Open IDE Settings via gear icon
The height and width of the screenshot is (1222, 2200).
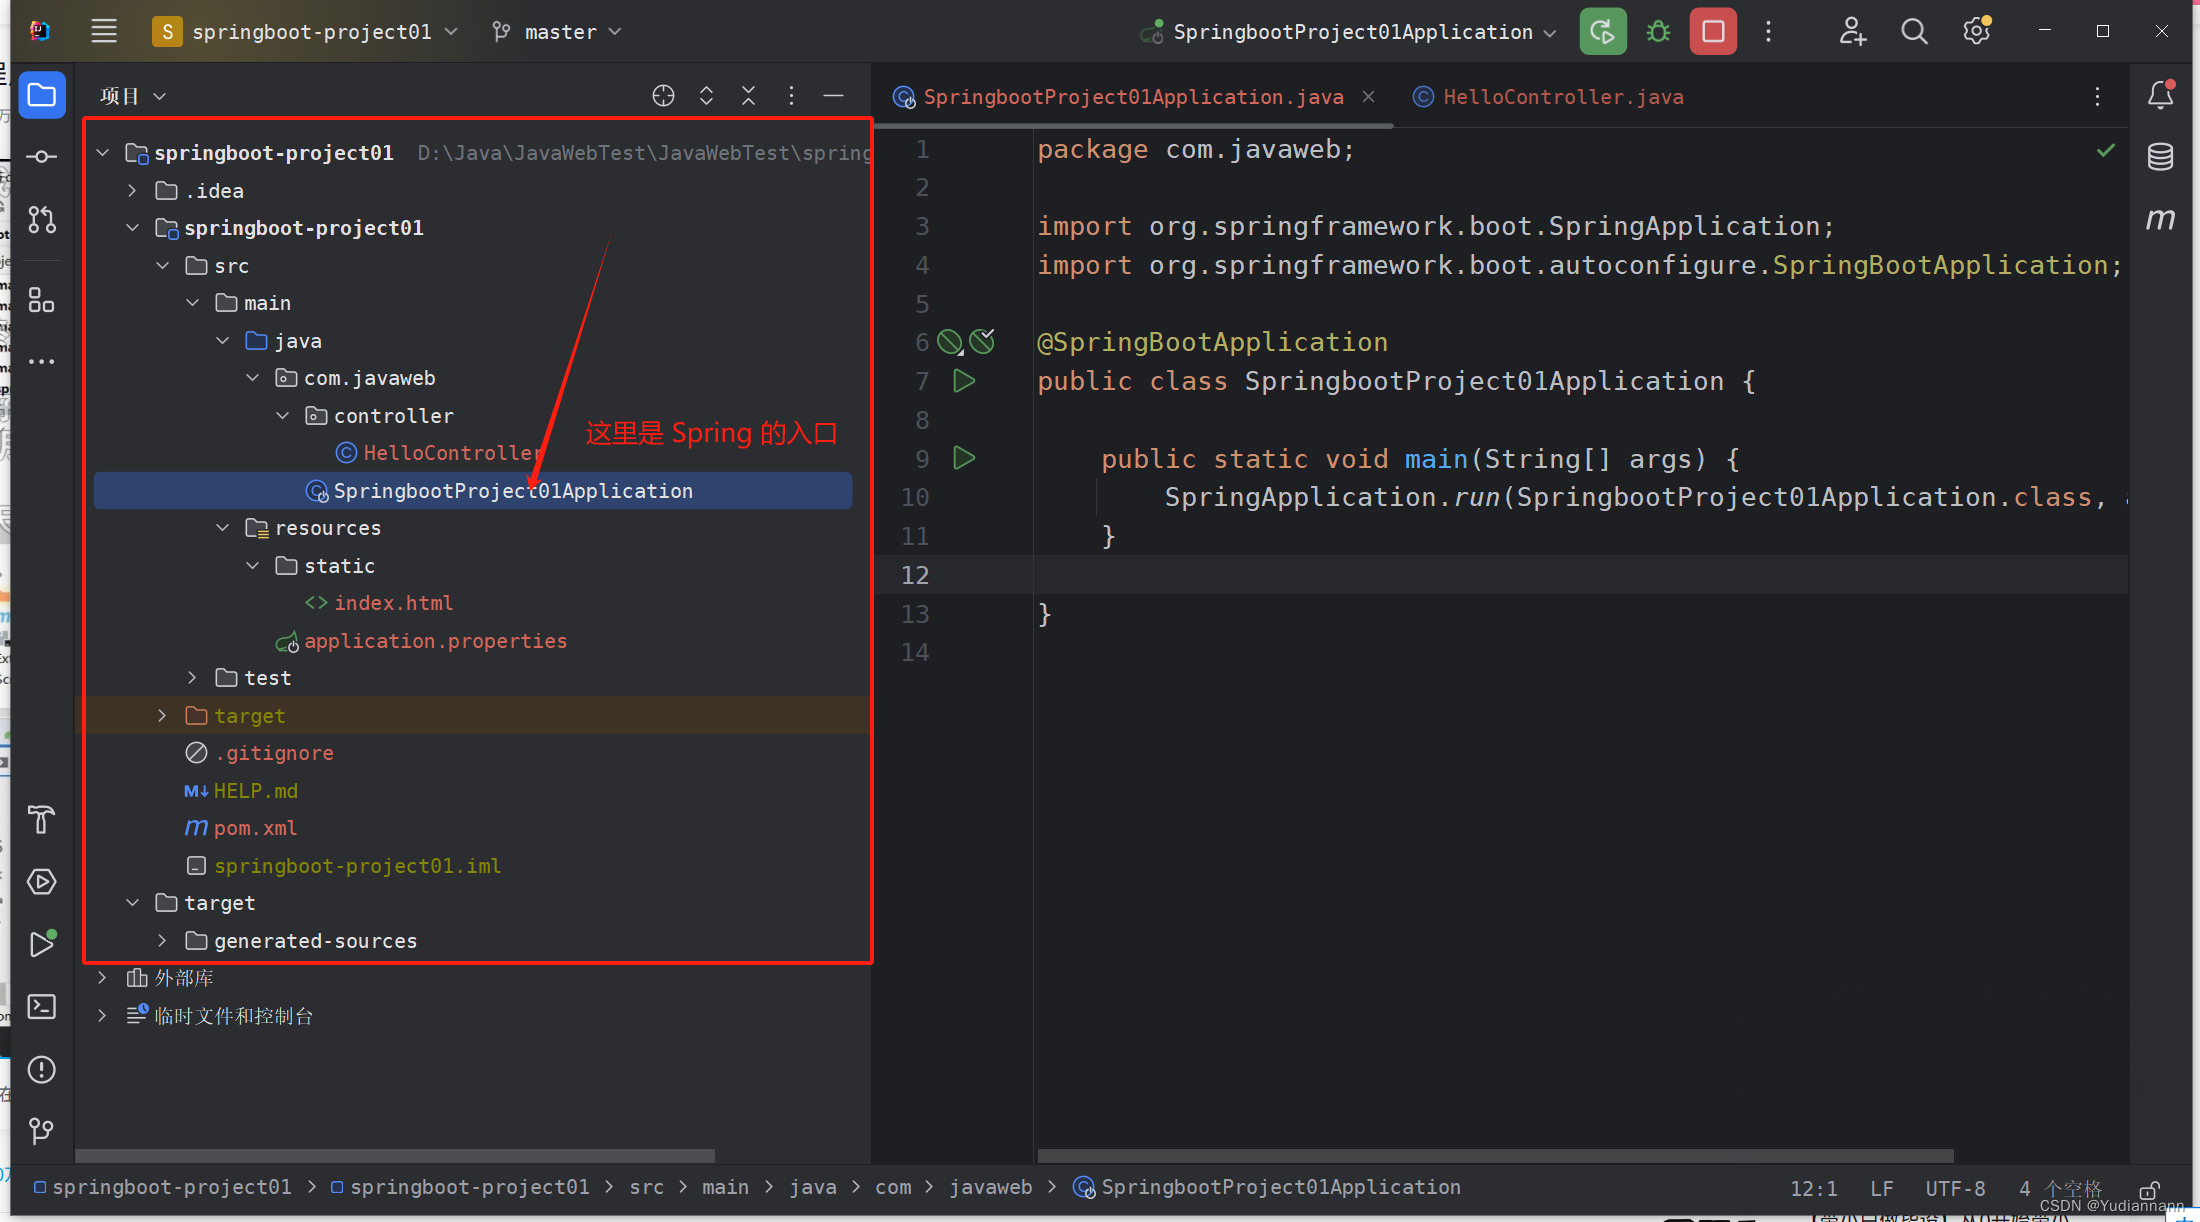click(1975, 31)
